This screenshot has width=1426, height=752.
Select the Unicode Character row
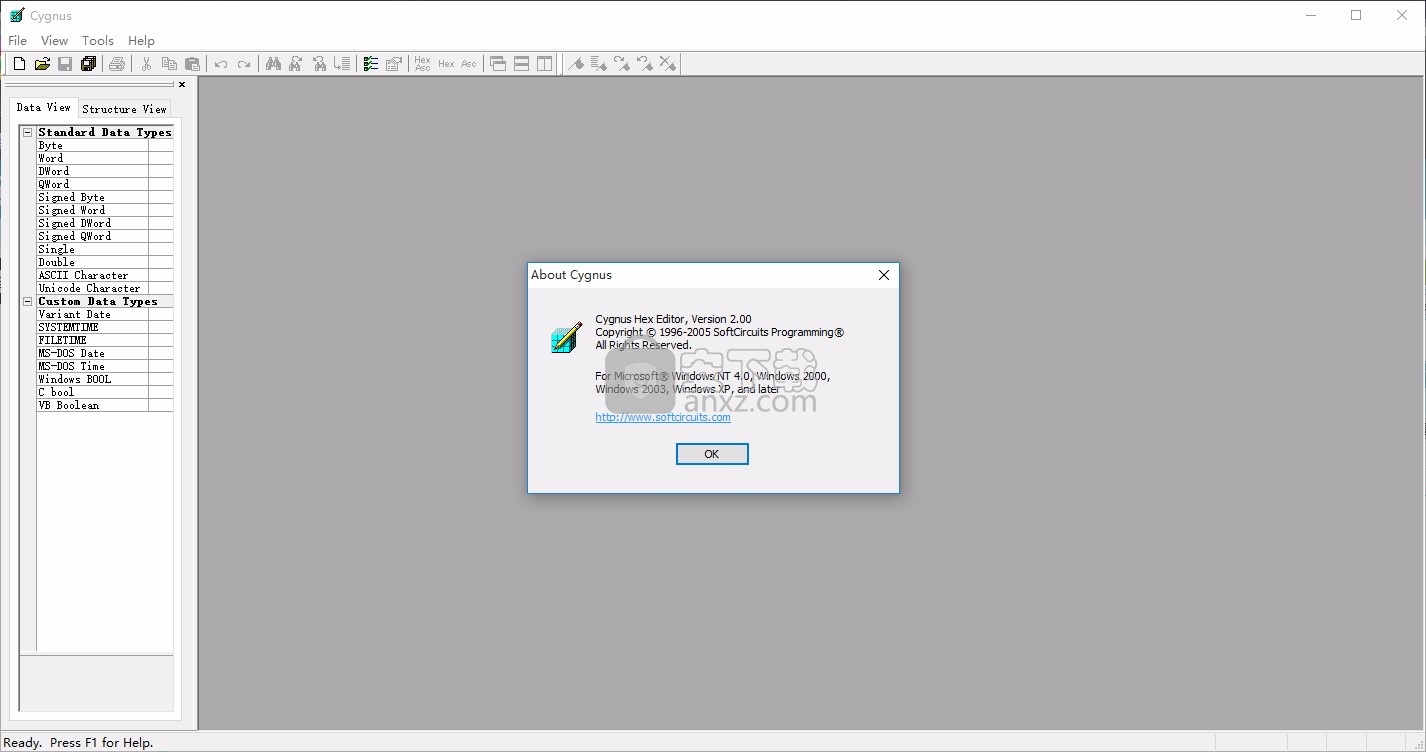point(105,288)
